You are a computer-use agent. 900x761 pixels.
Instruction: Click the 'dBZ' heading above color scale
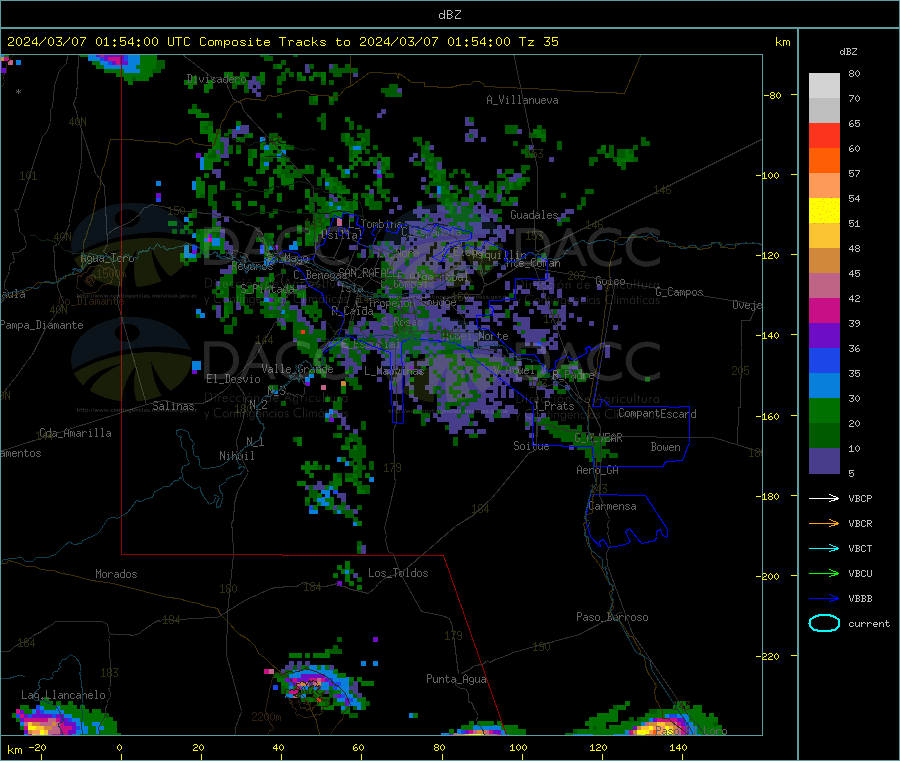coord(848,52)
